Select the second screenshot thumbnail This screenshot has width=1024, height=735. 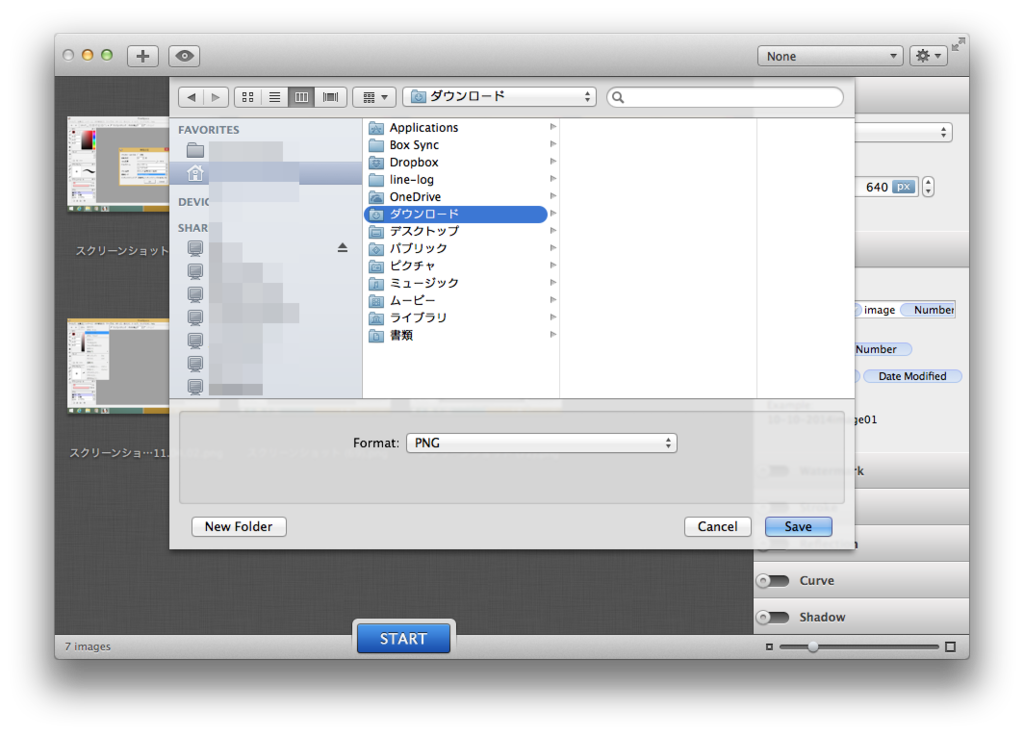coord(118,366)
